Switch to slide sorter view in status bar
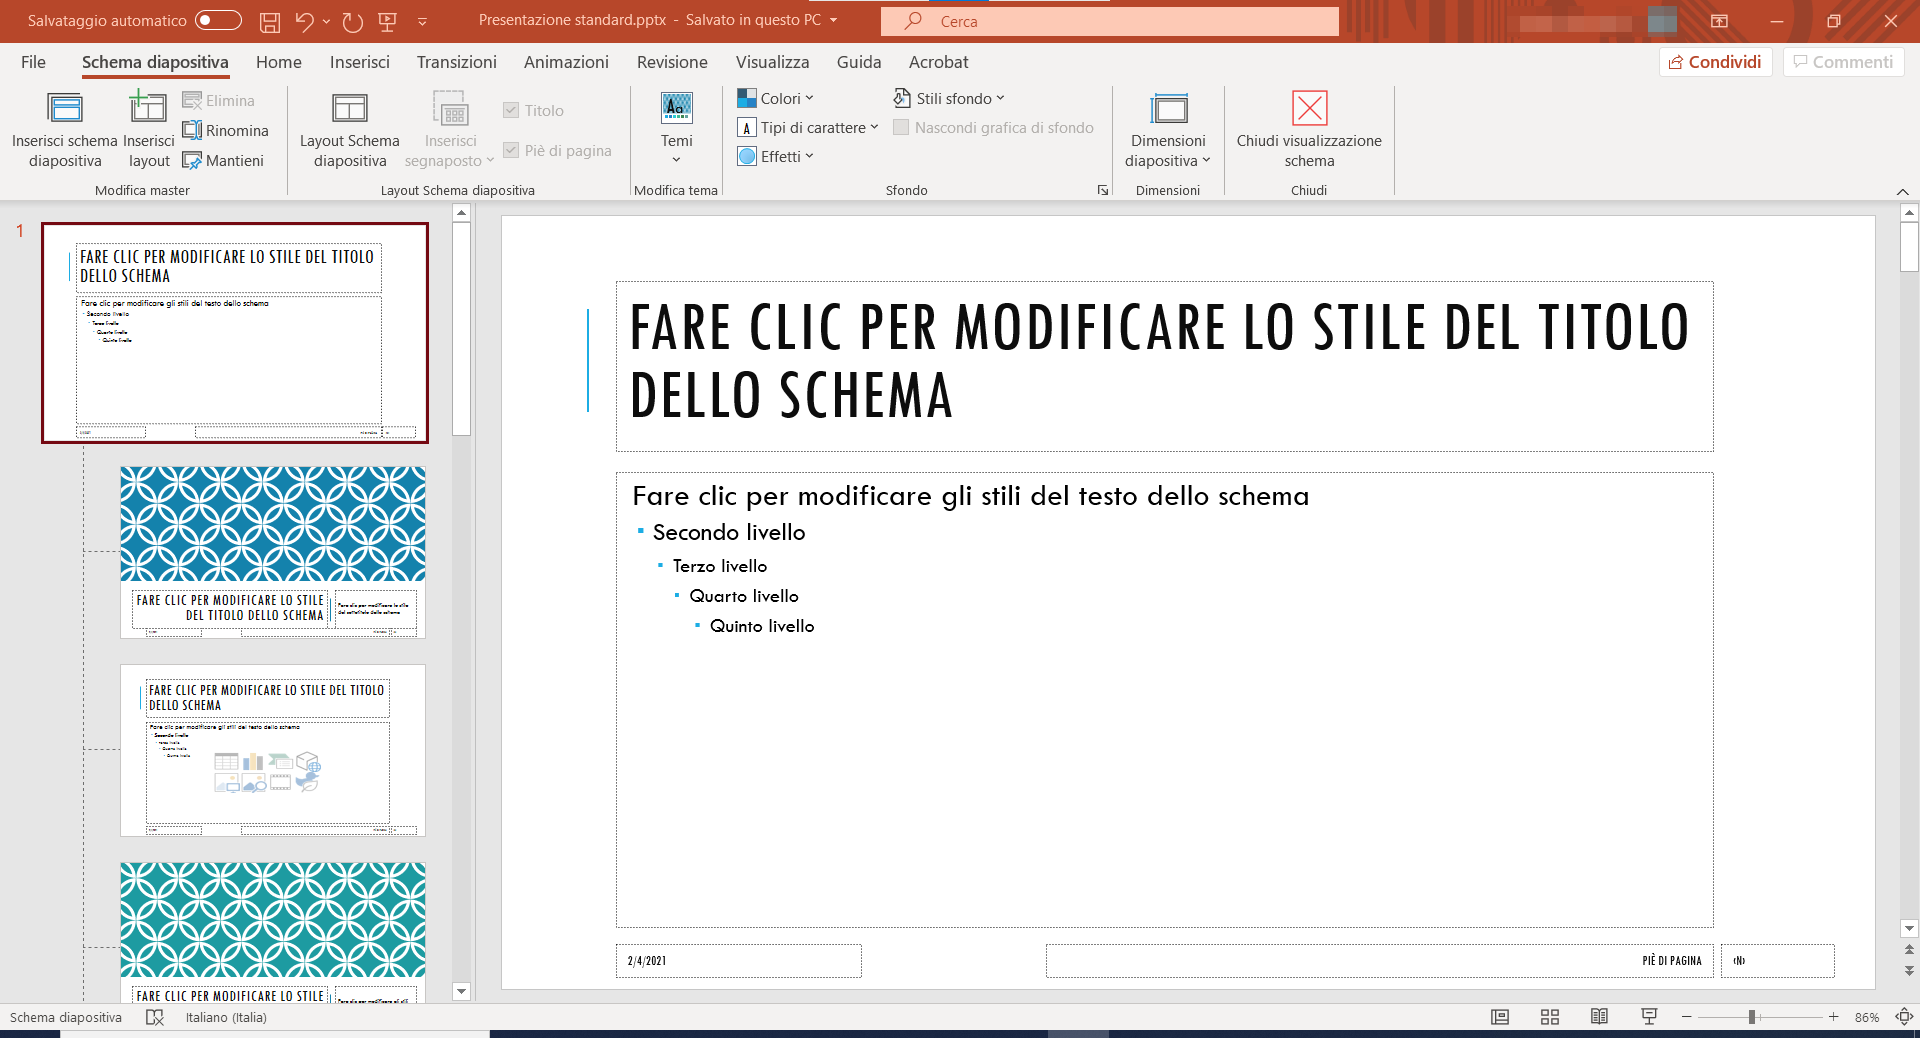The height and width of the screenshot is (1038, 1920). click(x=1549, y=1017)
